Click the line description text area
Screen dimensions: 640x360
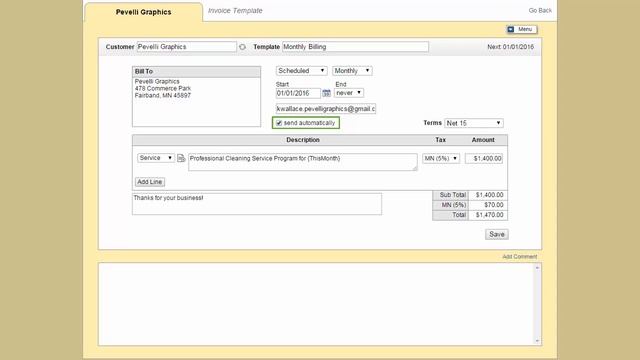click(x=303, y=162)
